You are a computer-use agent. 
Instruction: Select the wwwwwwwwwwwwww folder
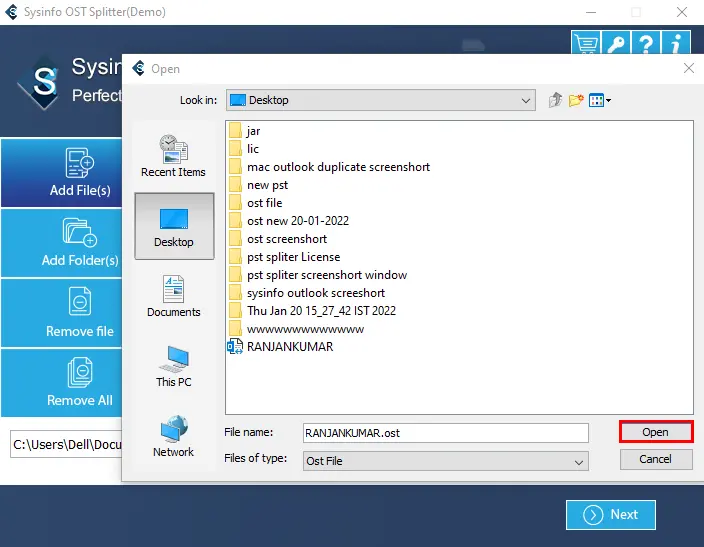(x=296, y=328)
